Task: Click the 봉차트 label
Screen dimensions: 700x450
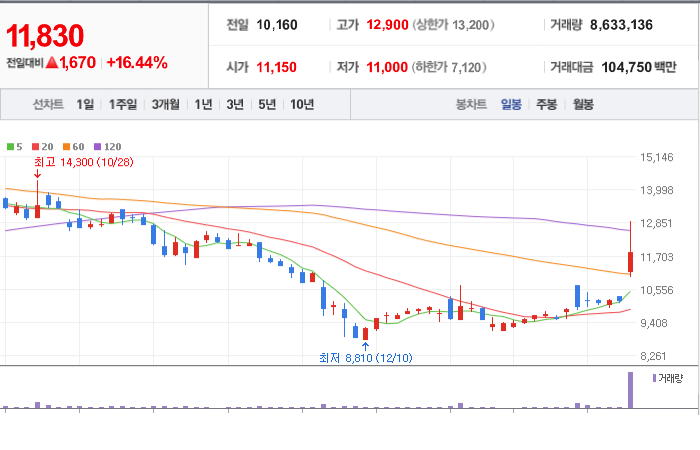Action: tap(471, 104)
